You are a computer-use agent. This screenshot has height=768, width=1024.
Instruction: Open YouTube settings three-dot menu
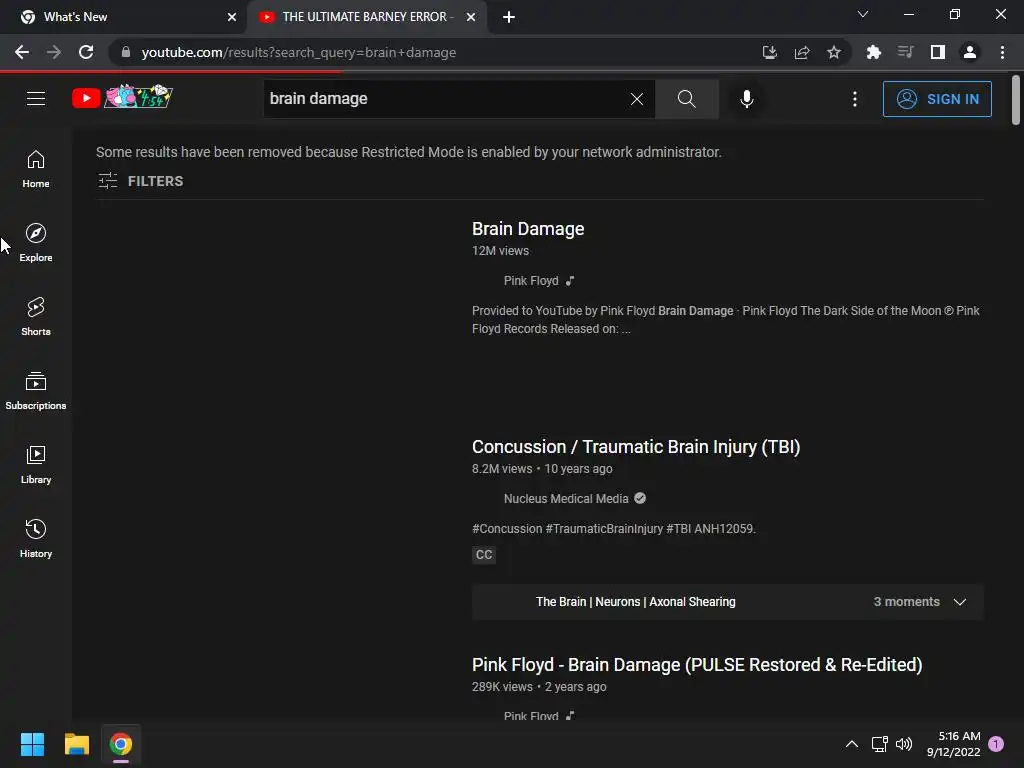854,99
